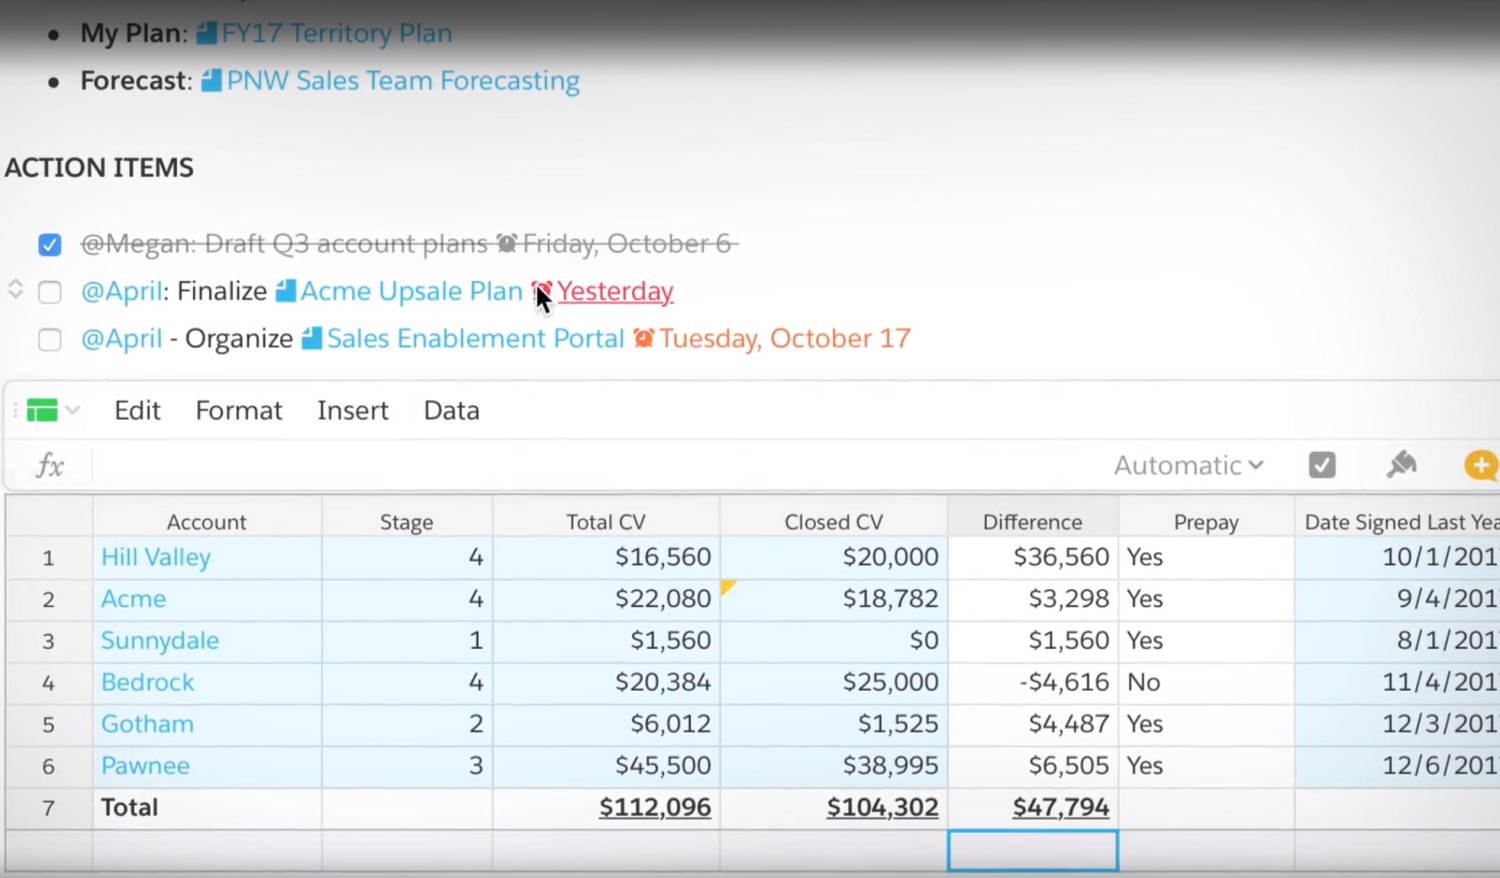Check the Finalize Acme Upsale Plan checkbox
The width and height of the screenshot is (1500, 878).
point(49,292)
